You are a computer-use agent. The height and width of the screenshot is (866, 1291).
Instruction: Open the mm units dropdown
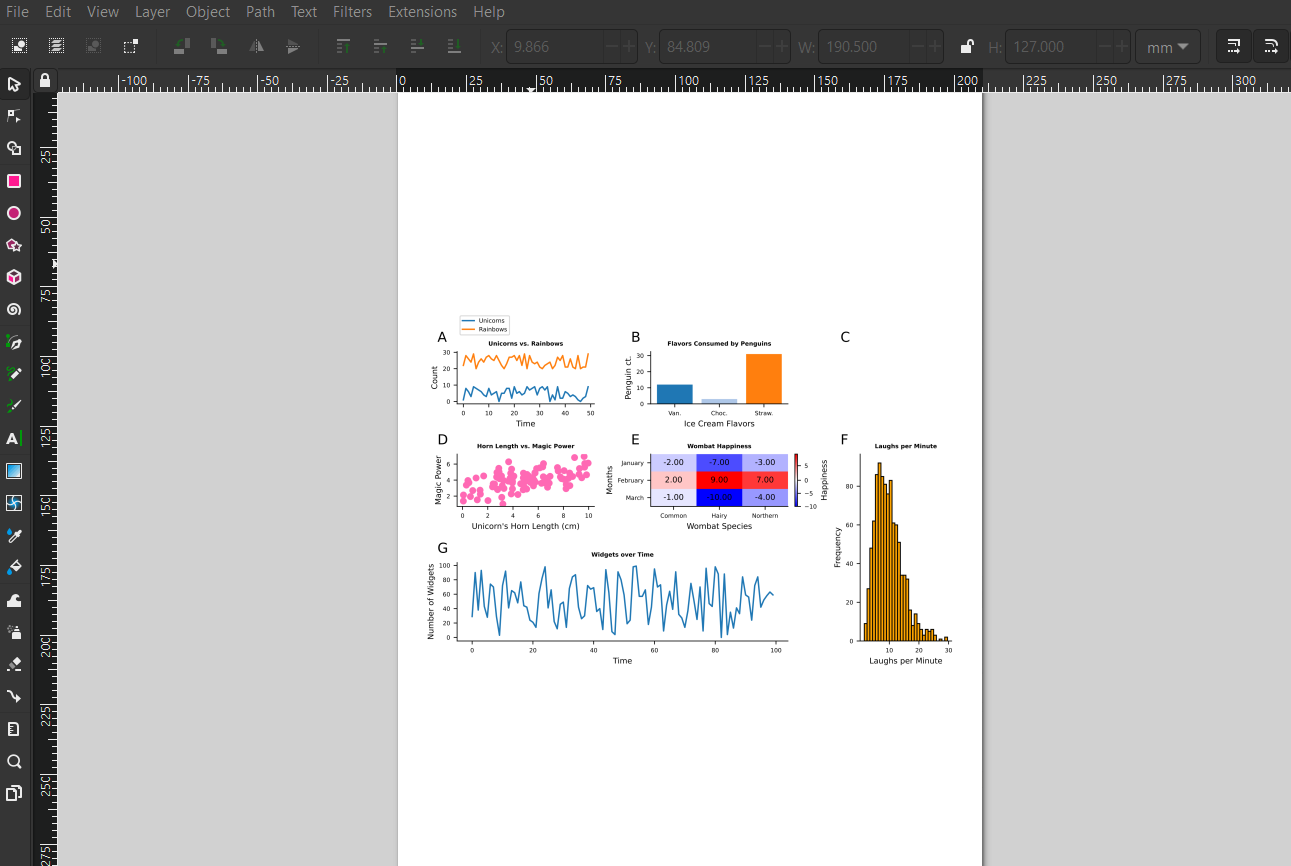click(1167, 46)
